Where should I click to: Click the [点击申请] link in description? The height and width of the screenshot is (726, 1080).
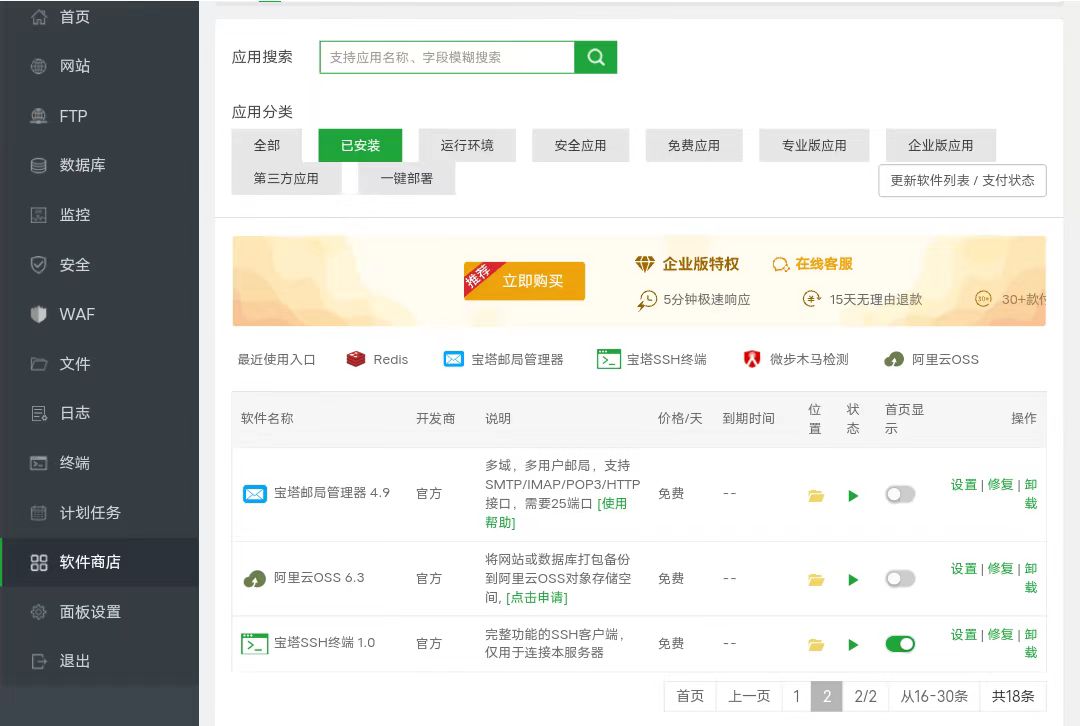[537, 598]
